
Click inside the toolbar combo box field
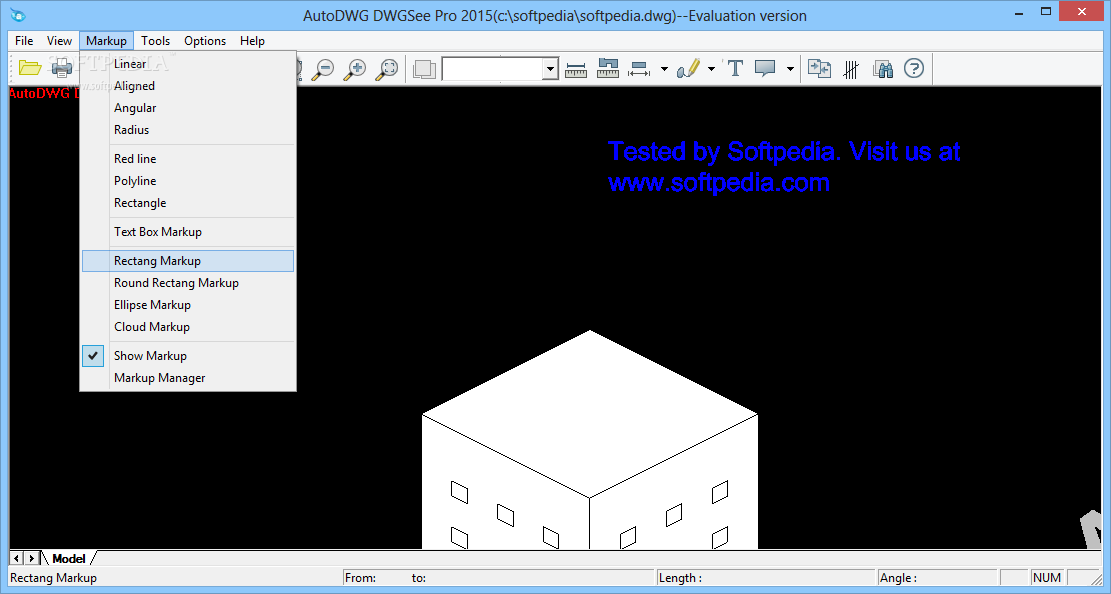(x=492, y=69)
